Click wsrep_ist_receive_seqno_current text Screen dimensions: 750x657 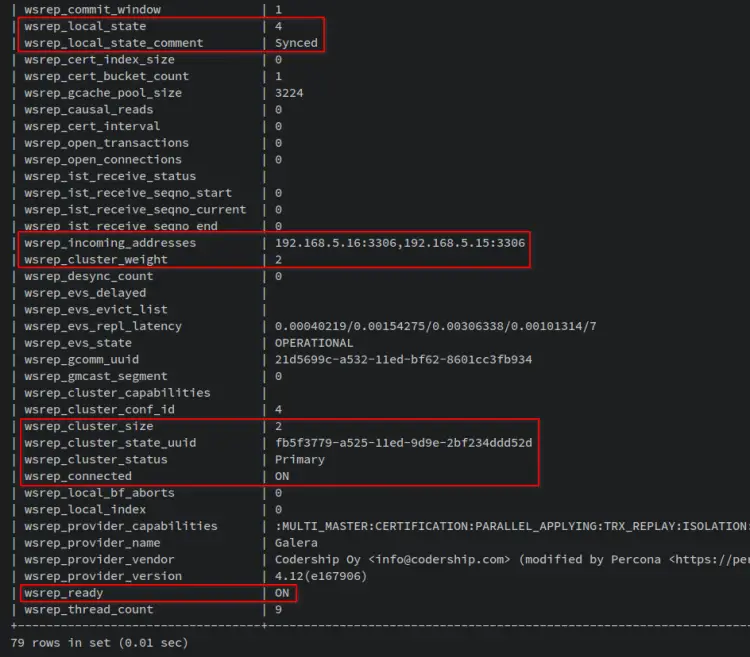click(135, 210)
